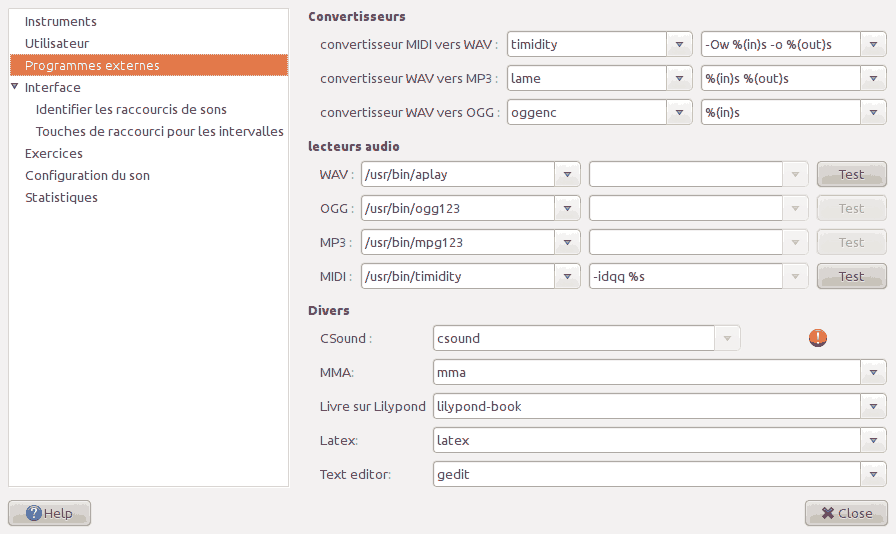Open the Livre sur Lilypond dropdown
896x534 pixels.
874,407
